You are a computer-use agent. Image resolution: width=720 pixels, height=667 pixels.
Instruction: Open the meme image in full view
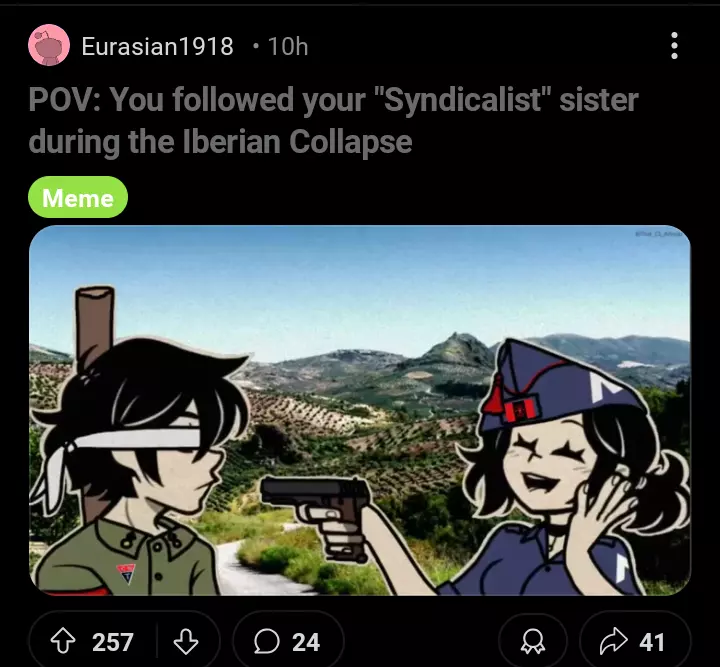360,410
